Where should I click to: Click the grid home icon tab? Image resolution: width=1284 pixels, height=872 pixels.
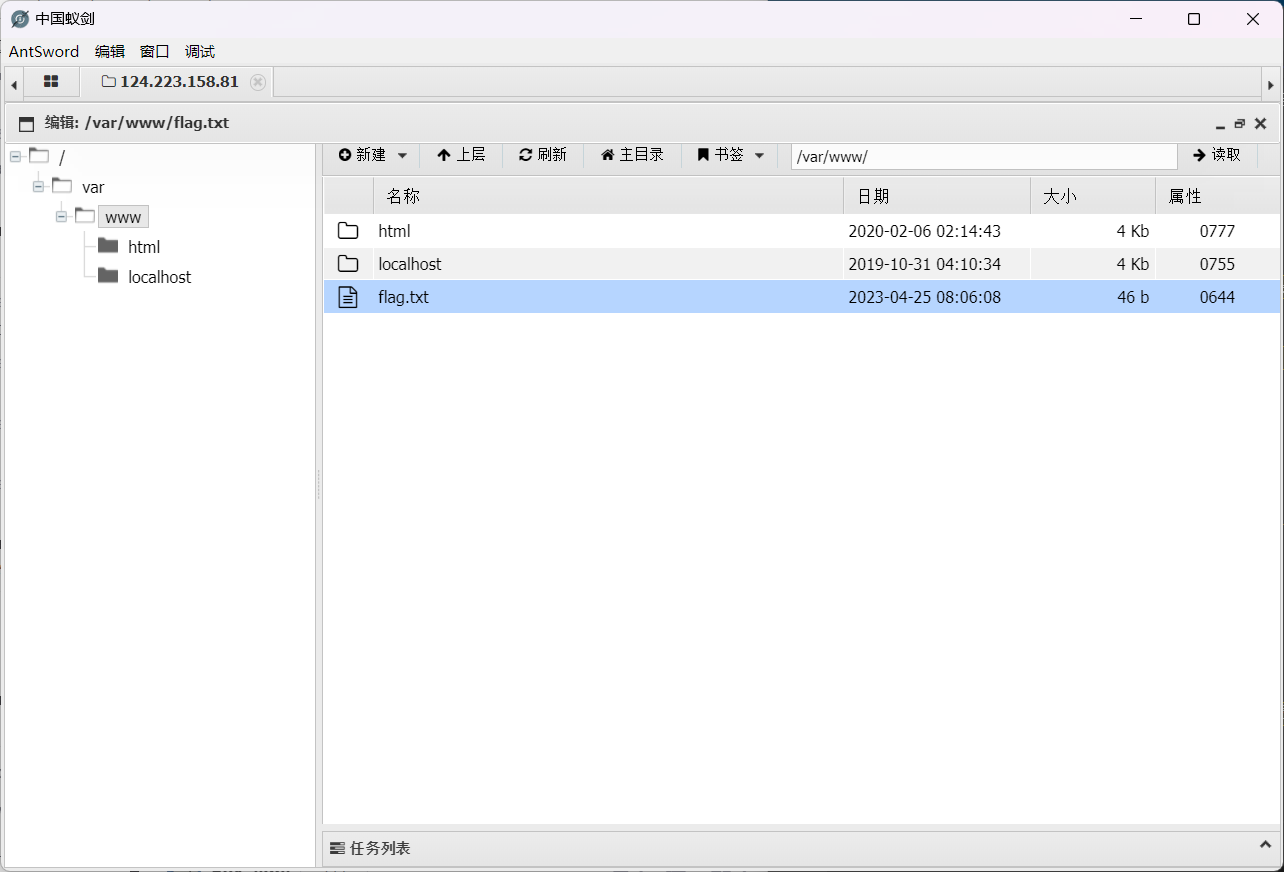50,82
